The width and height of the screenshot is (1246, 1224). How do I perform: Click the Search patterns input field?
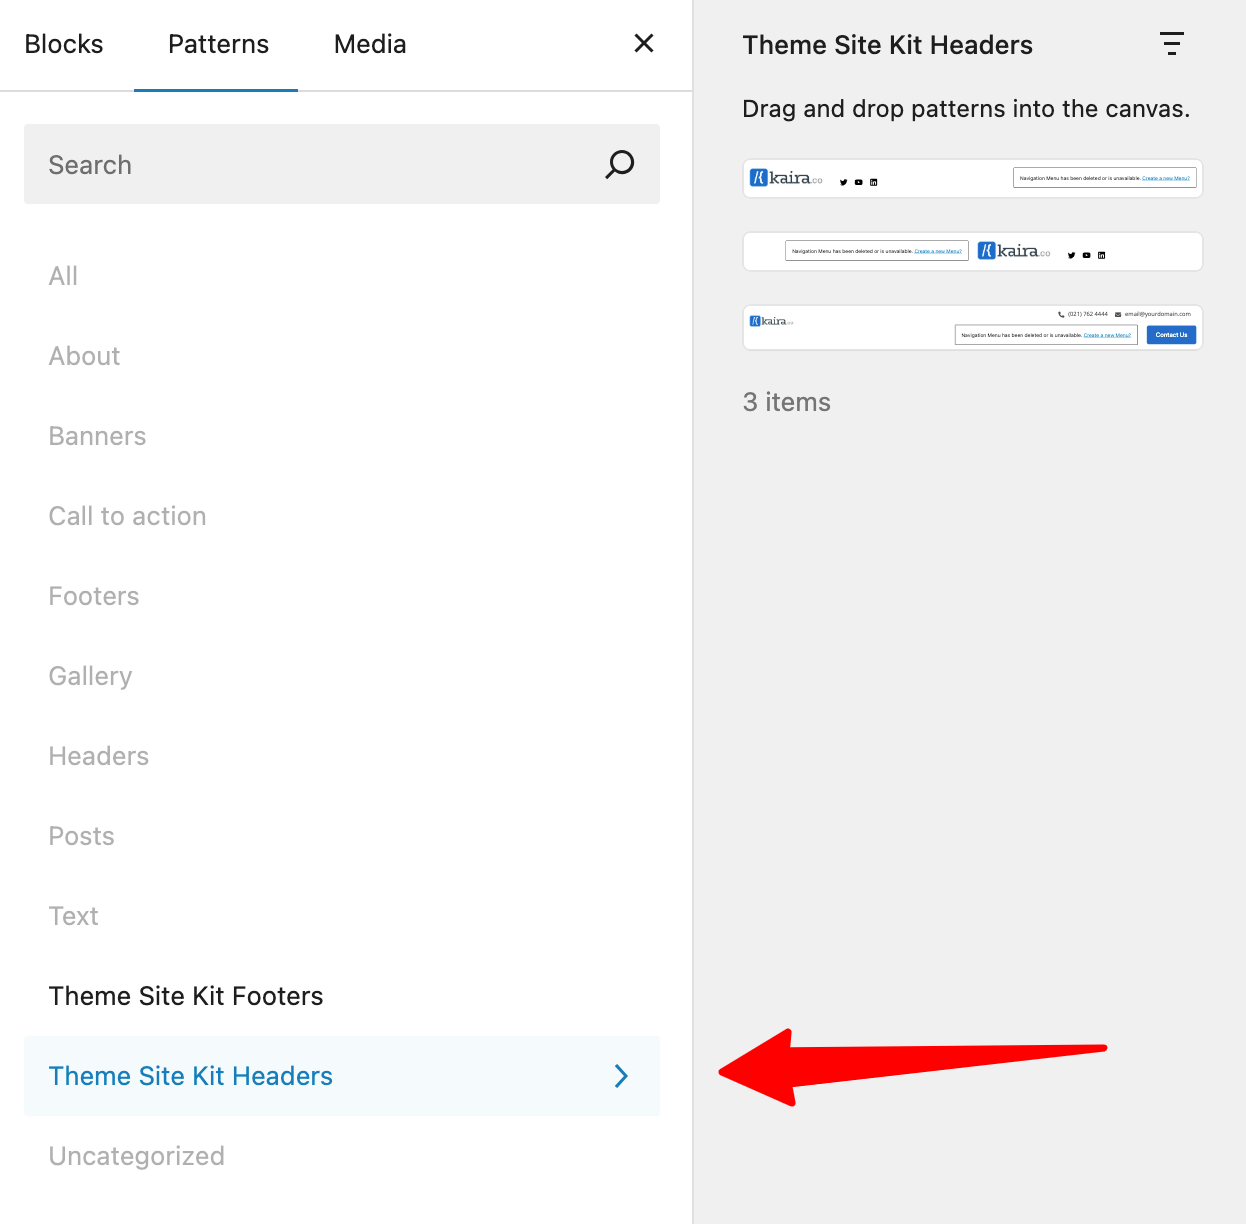320,164
